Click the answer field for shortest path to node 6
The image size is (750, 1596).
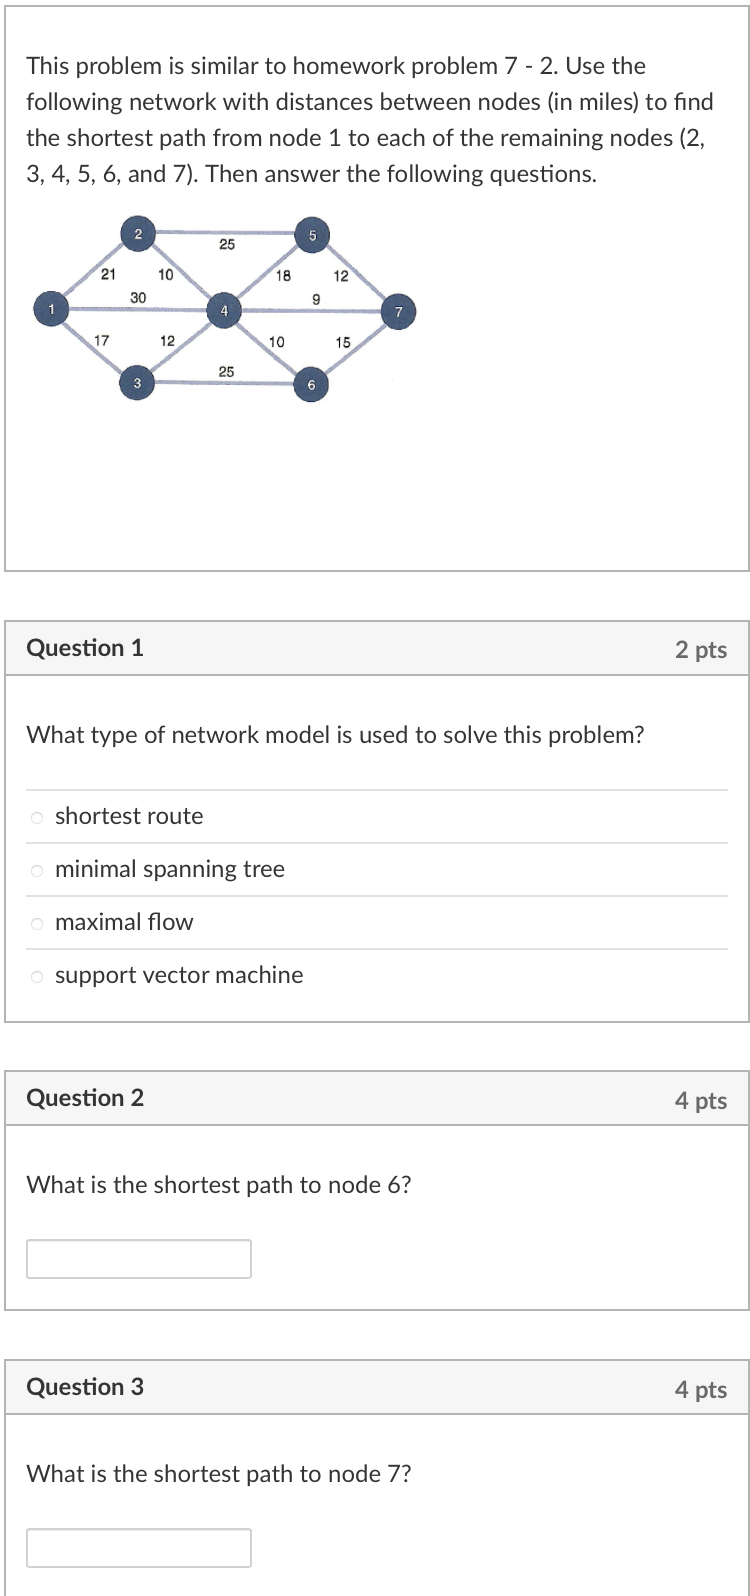pyautogui.click(x=138, y=1258)
